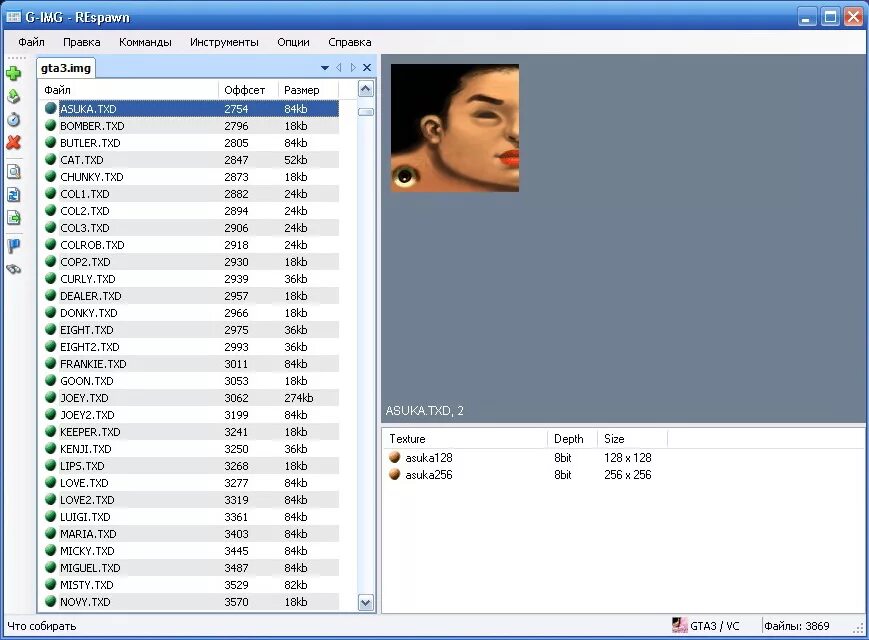Select COP2.TXD in the file list
This screenshot has width=869, height=640.
pos(189,262)
